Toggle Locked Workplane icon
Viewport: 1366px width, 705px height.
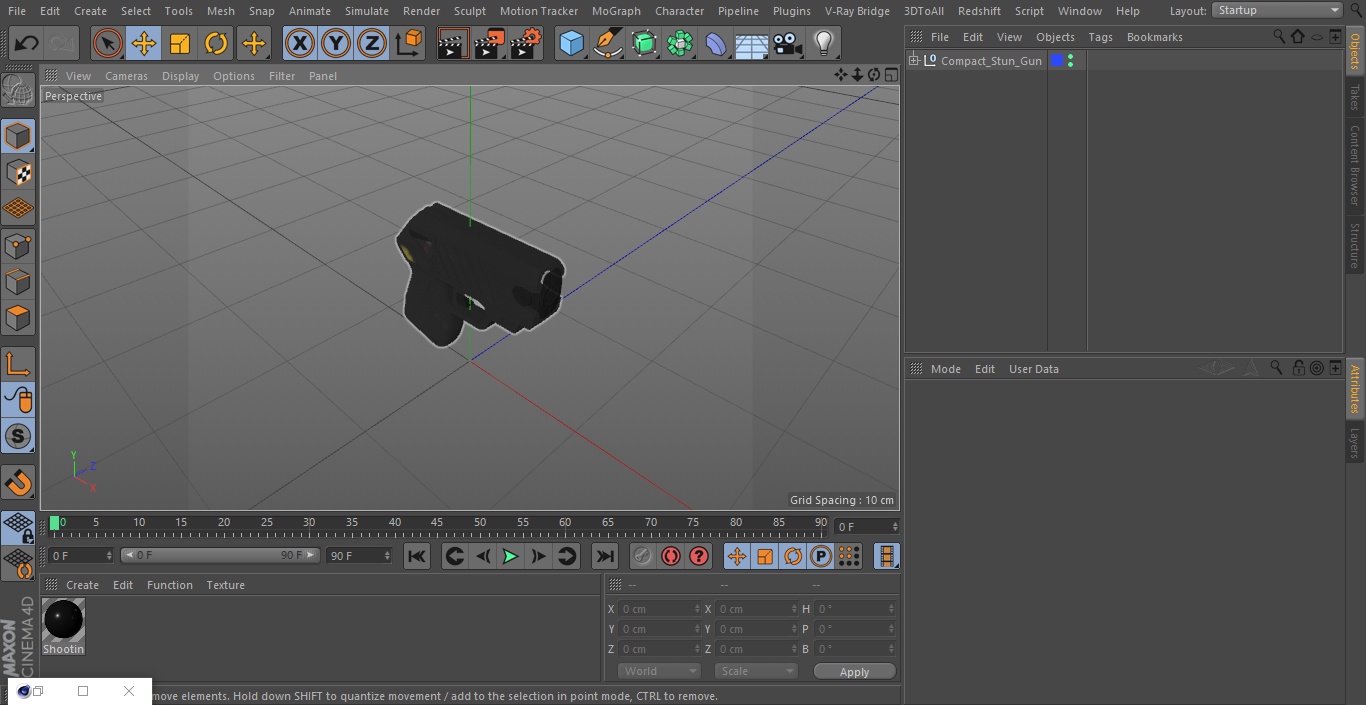(18, 528)
